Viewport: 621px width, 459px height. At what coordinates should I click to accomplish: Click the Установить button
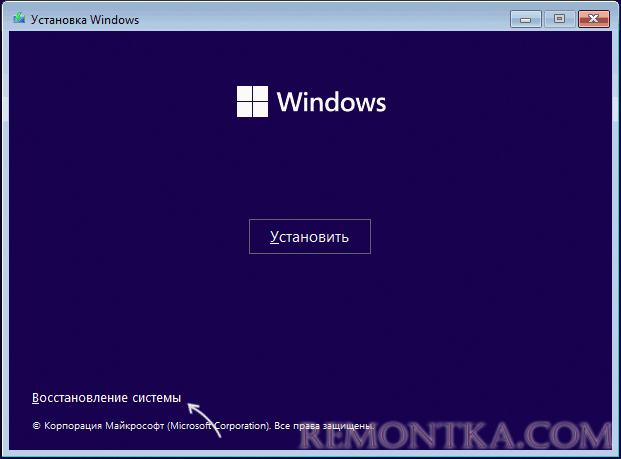(310, 236)
